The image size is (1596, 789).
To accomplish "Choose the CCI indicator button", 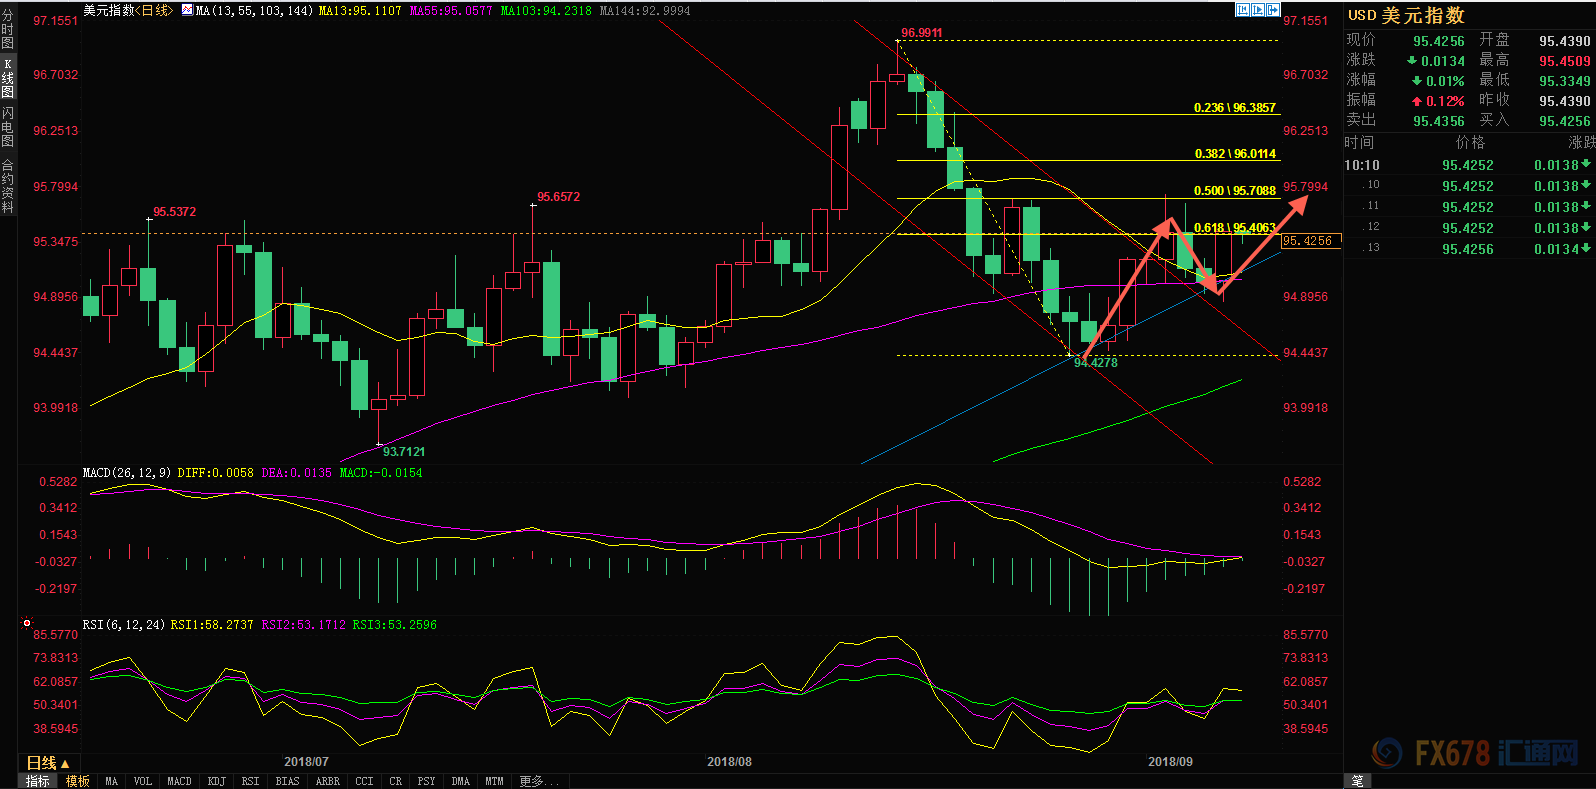I will (364, 781).
